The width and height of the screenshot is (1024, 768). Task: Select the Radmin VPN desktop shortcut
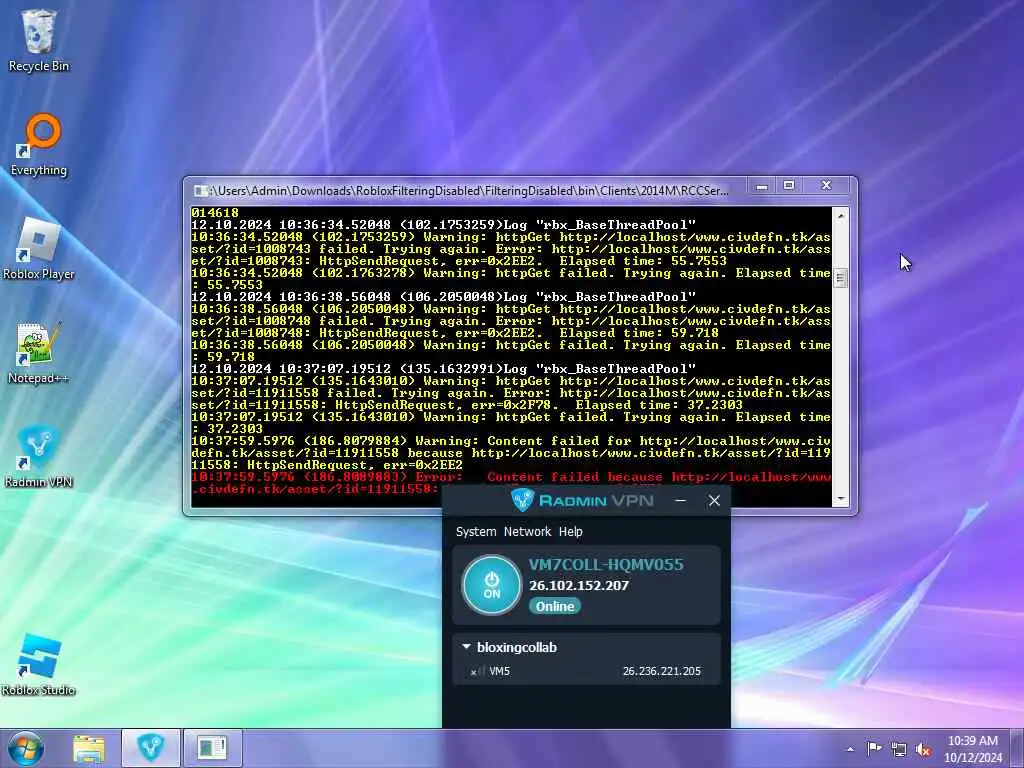[39, 457]
